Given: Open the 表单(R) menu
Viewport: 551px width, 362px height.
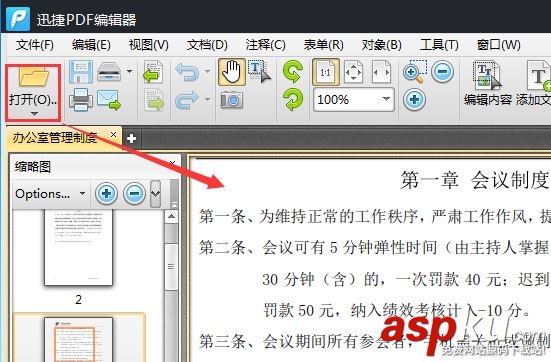Looking at the screenshot, I should [x=324, y=45].
